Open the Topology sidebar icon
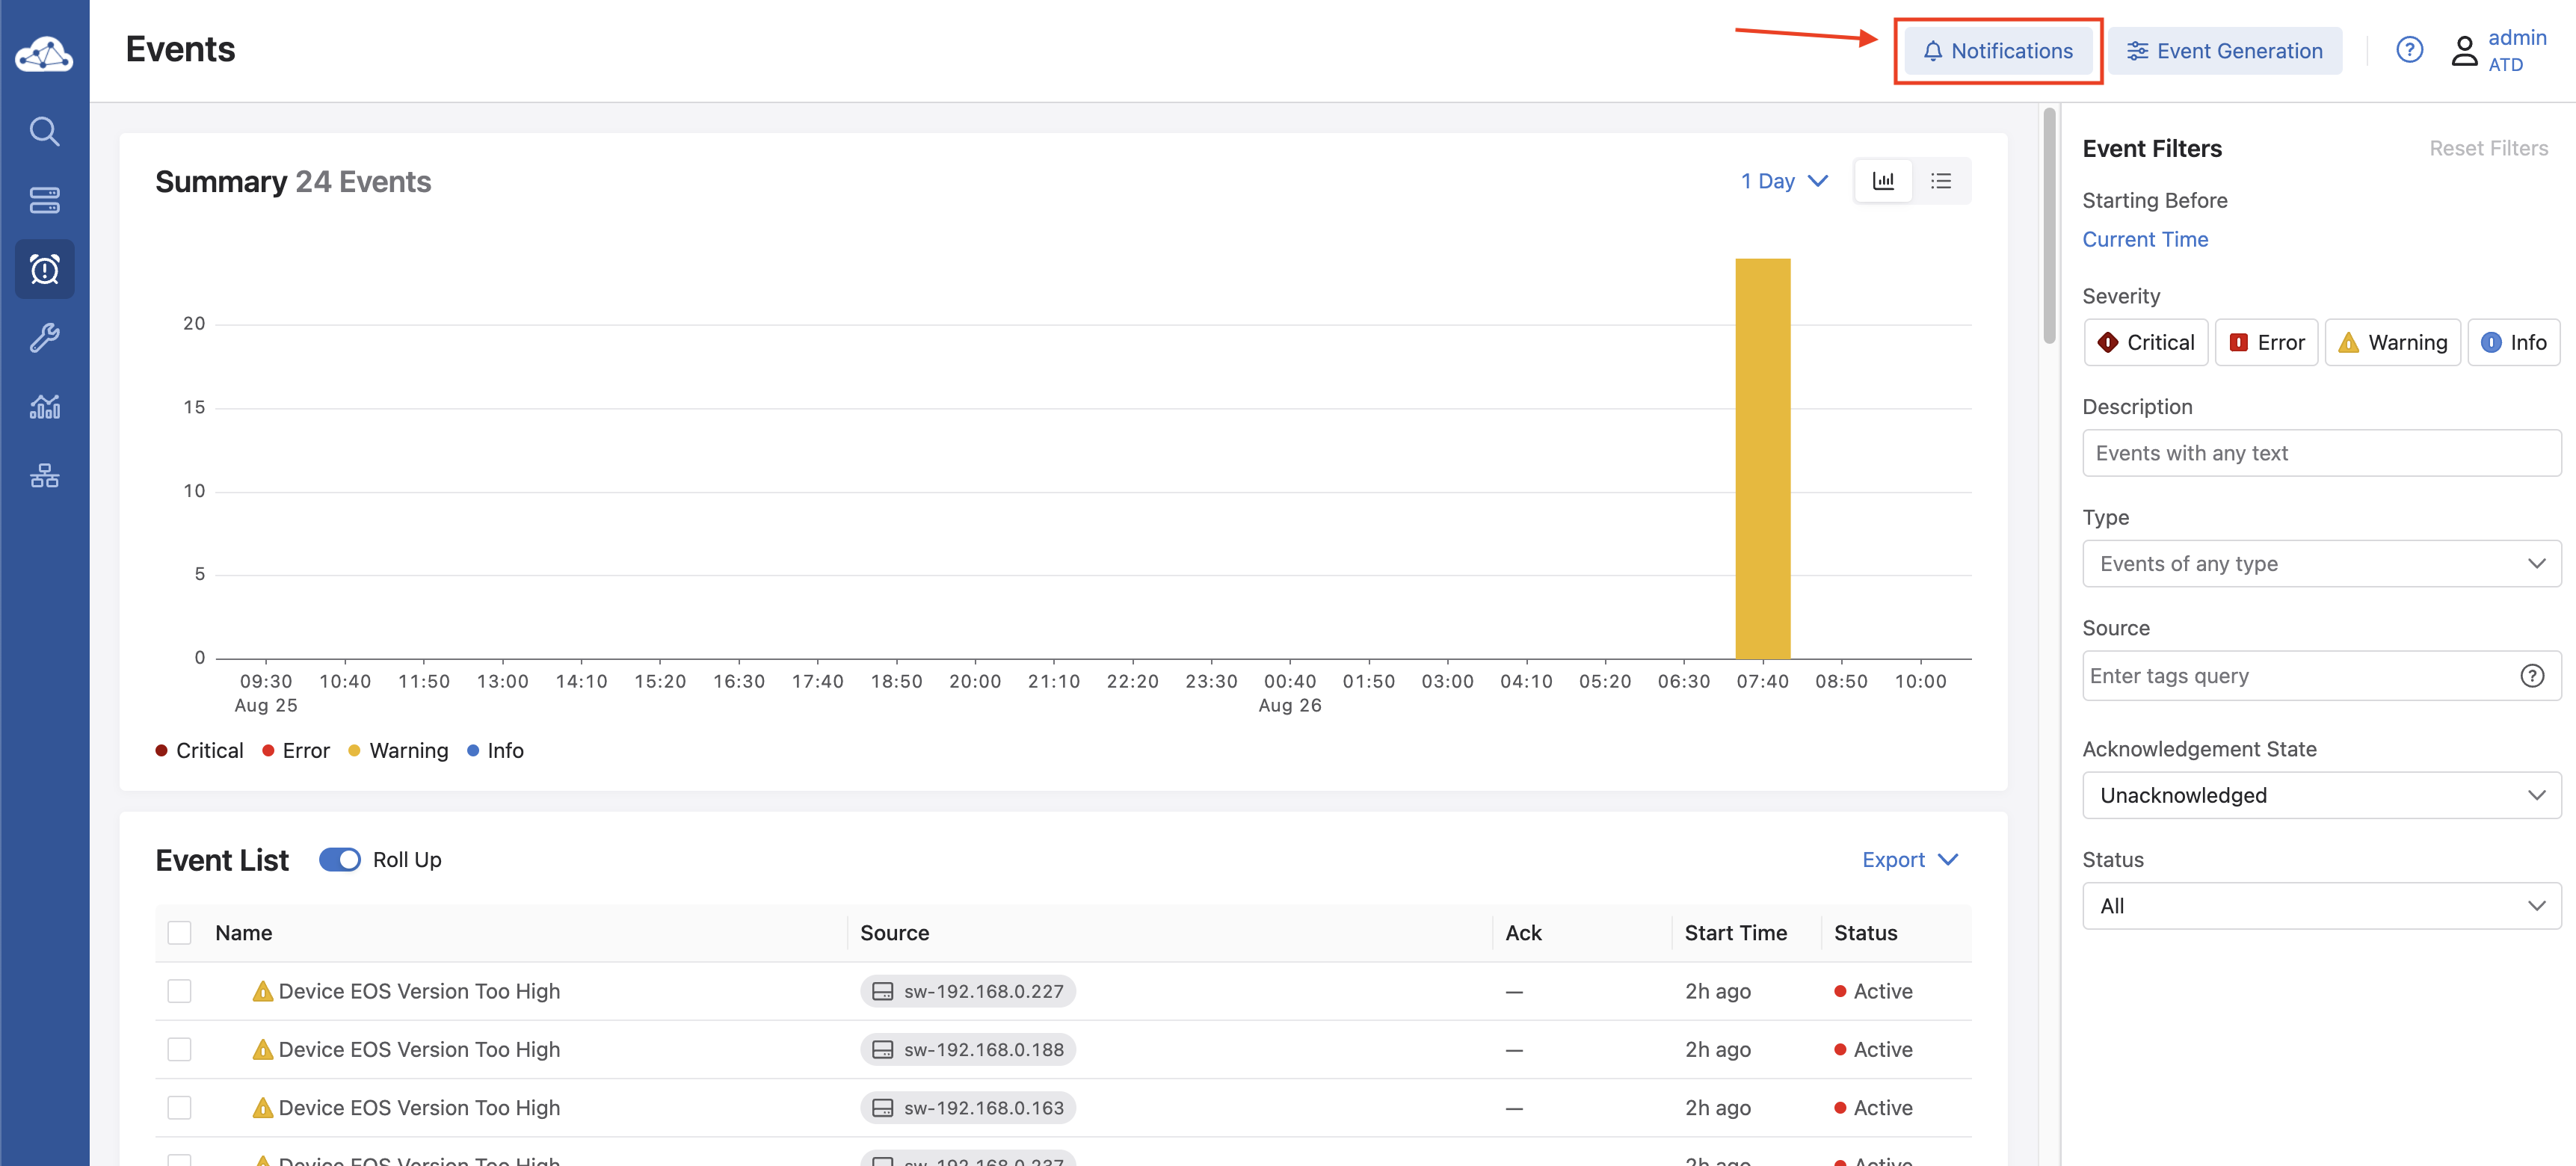Viewport: 2576px width, 1166px height. pyautogui.click(x=44, y=475)
